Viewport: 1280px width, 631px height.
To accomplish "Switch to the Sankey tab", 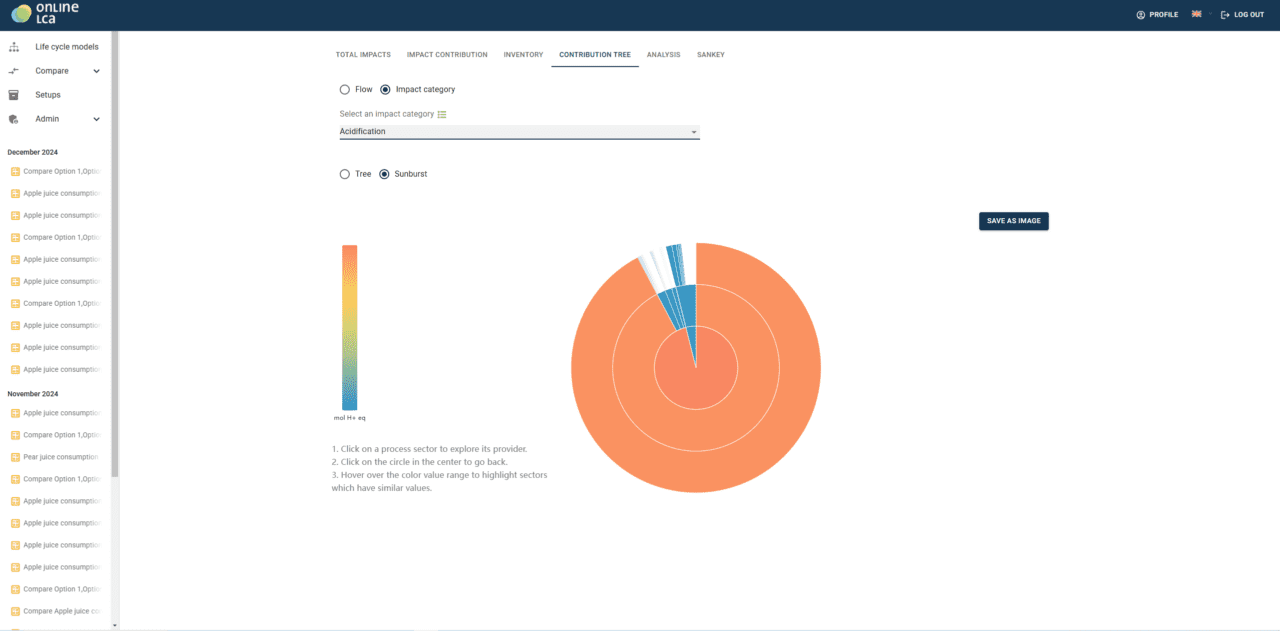I will tap(710, 55).
